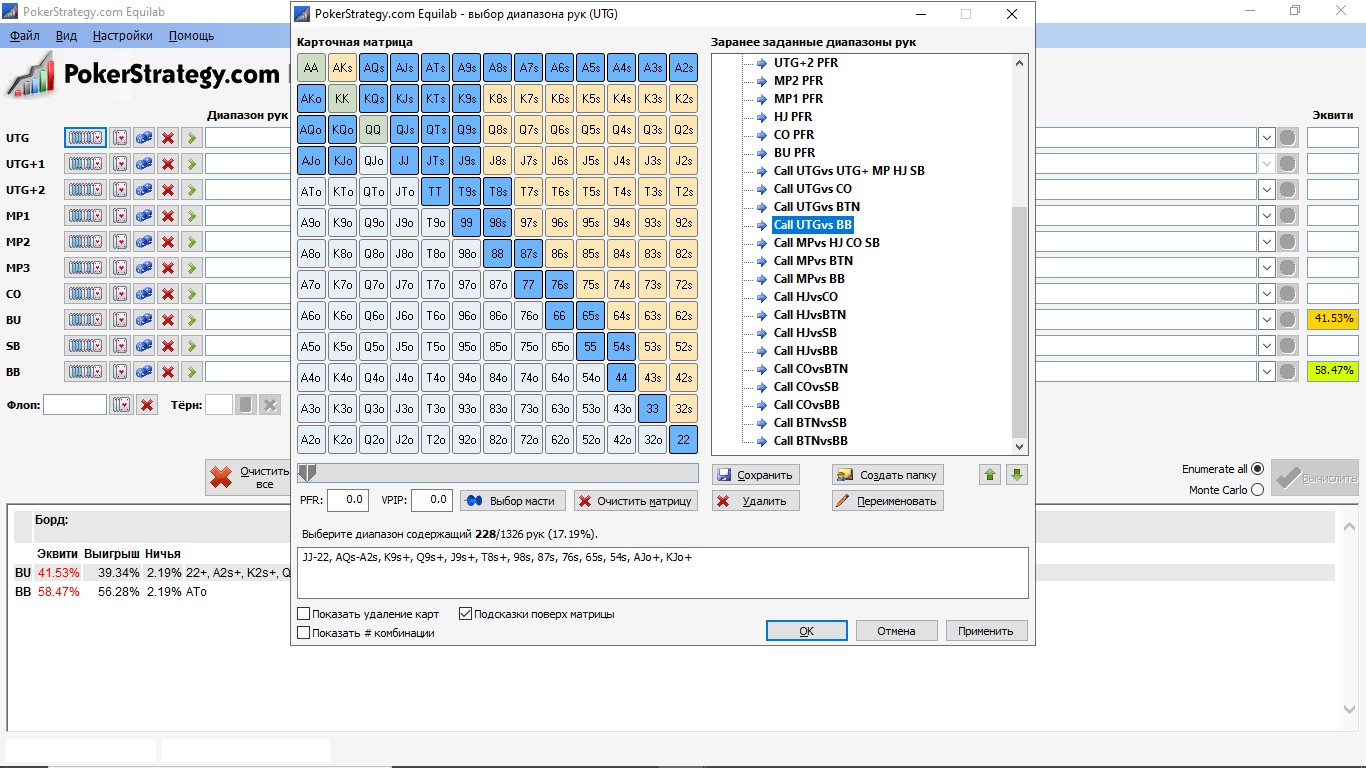The height and width of the screenshot is (768, 1366).
Task: Open the hand range selector for BB
Action: (x=85, y=371)
